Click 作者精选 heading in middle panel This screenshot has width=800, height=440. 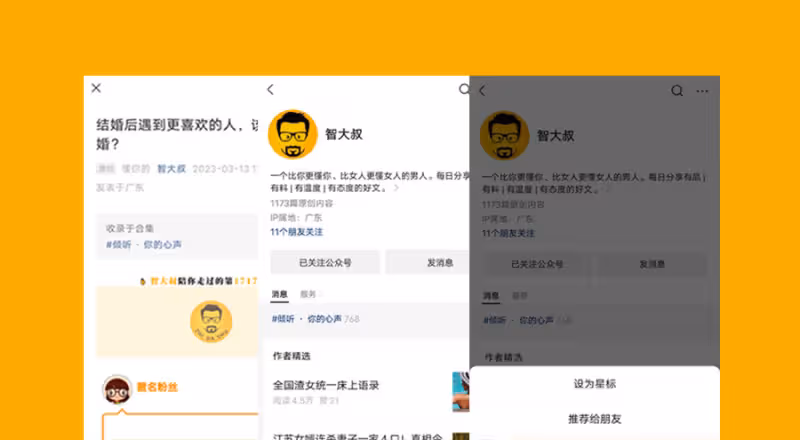point(291,356)
